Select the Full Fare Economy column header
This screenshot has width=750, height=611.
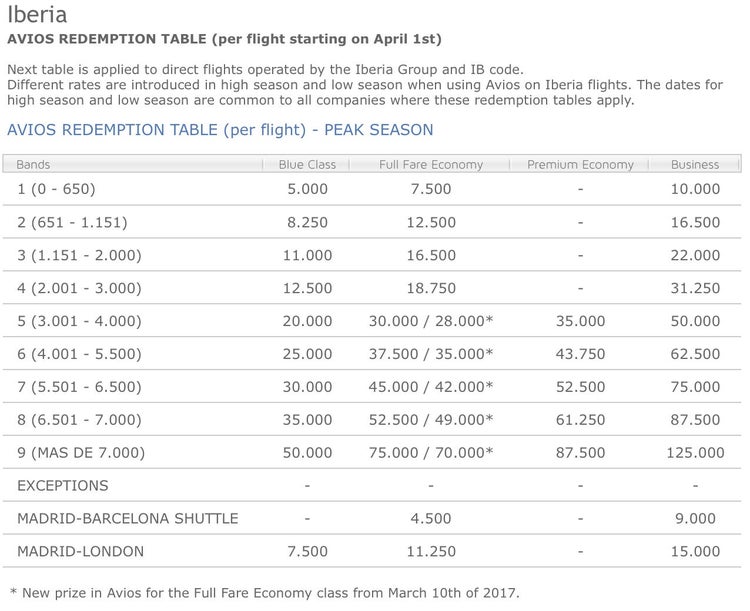coord(431,165)
